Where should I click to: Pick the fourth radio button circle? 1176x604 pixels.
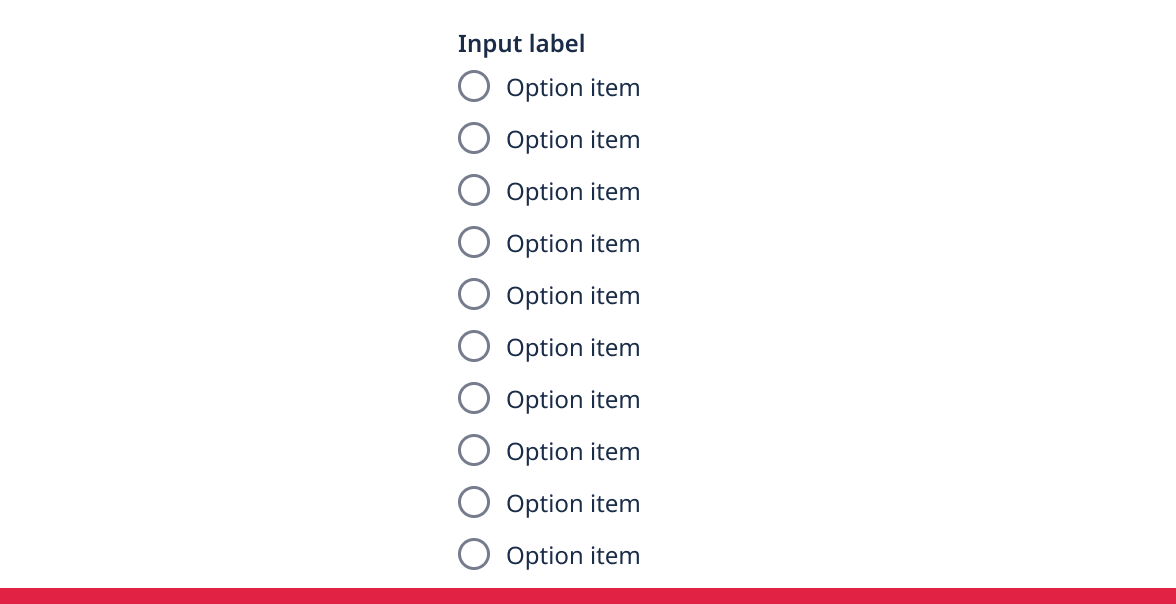(x=474, y=242)
